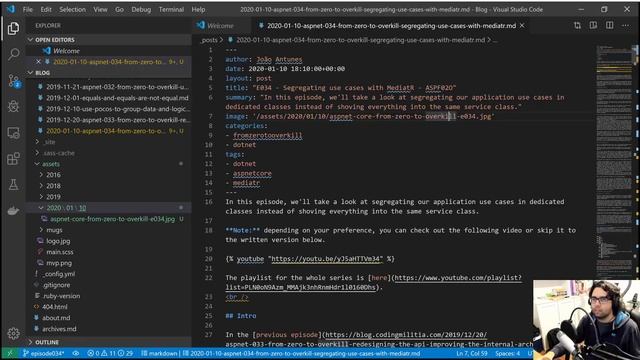The height and width of the screenshot is (360, 640).
Task: Open .gitignore in explorer
Action: [109, 285]
